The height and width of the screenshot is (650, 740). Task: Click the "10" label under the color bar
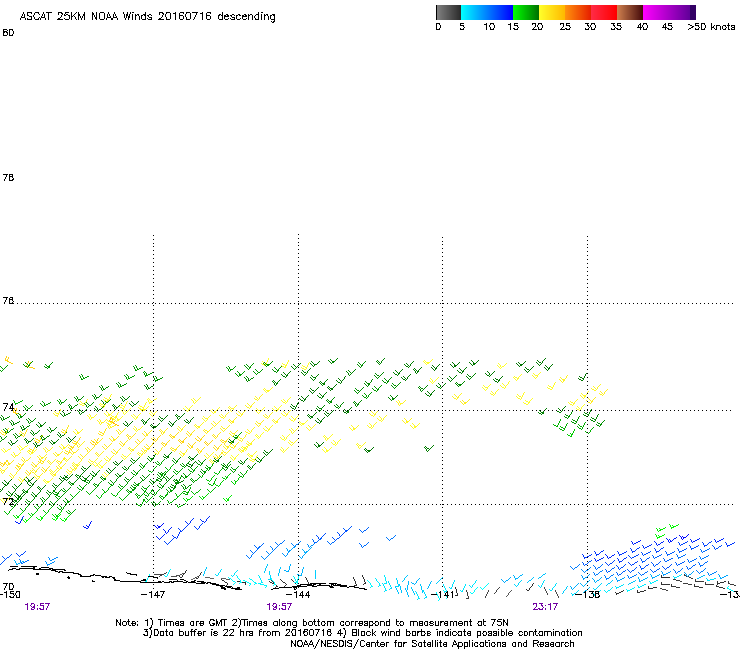489,27
